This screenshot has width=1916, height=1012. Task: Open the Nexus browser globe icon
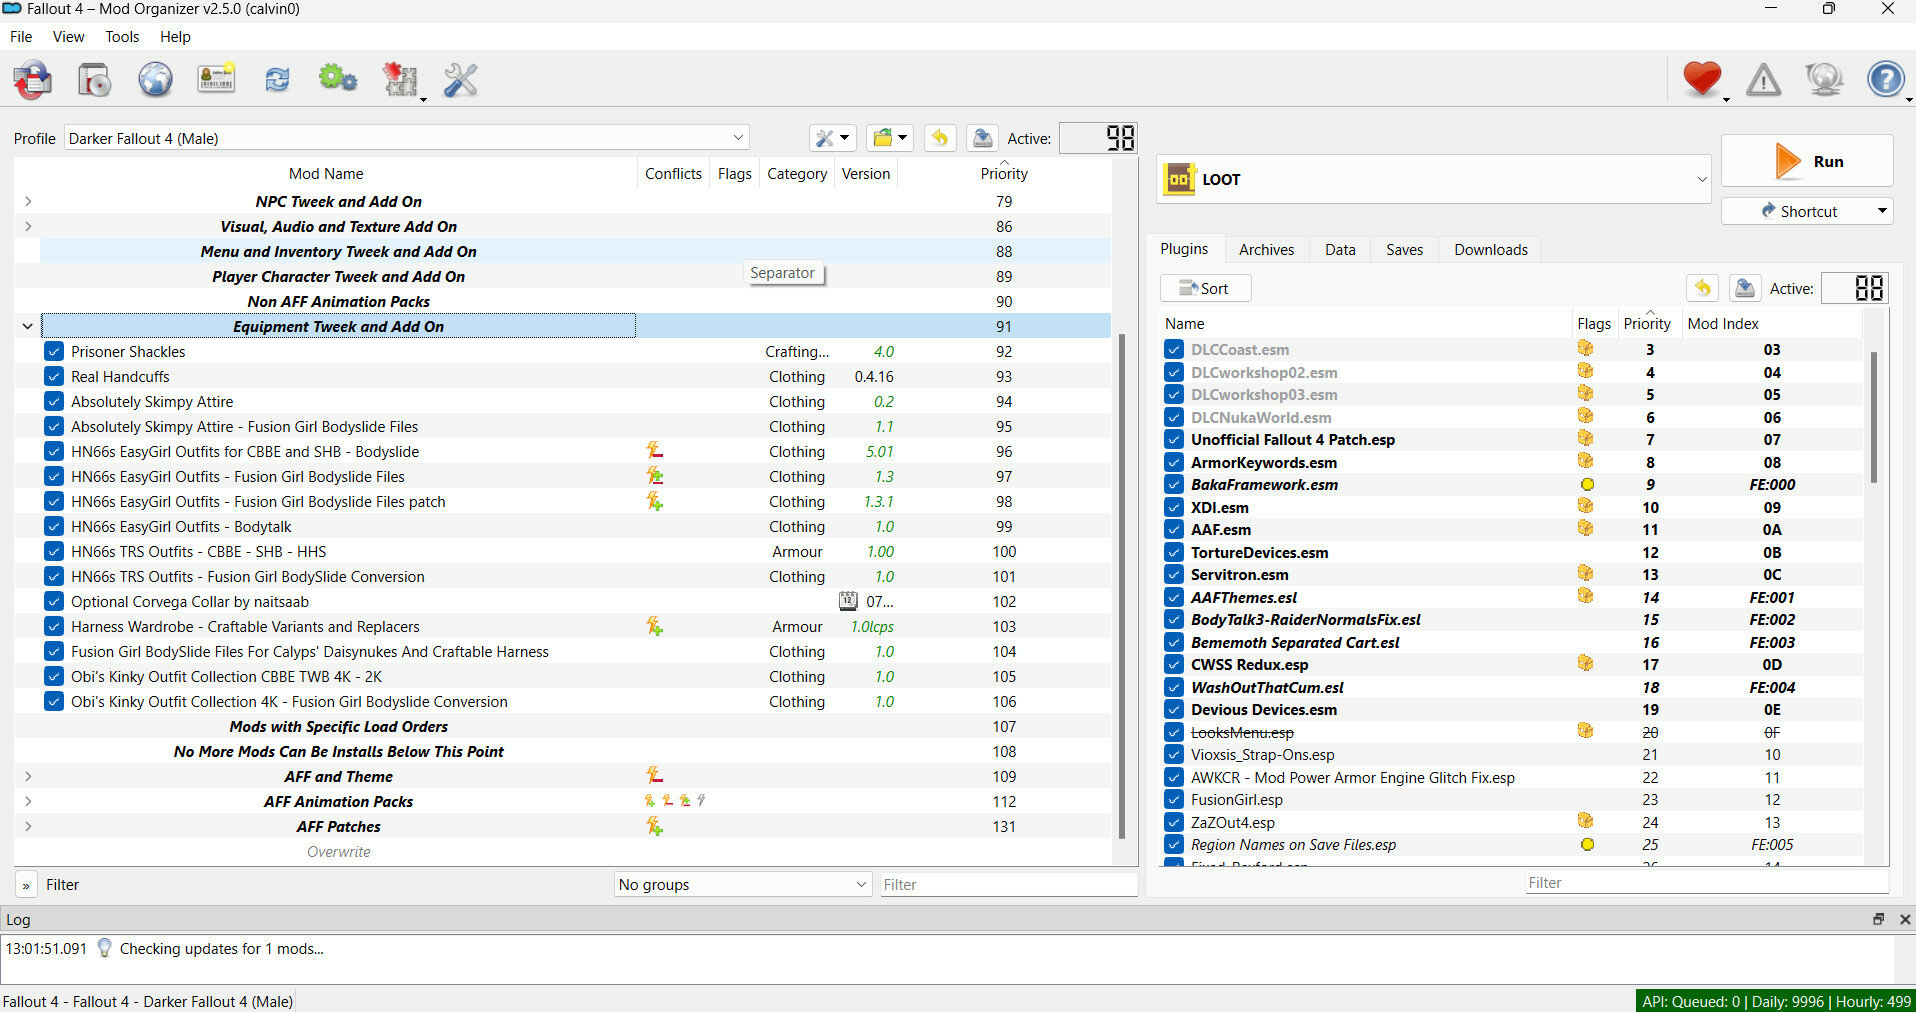click(x=155, y=79)
